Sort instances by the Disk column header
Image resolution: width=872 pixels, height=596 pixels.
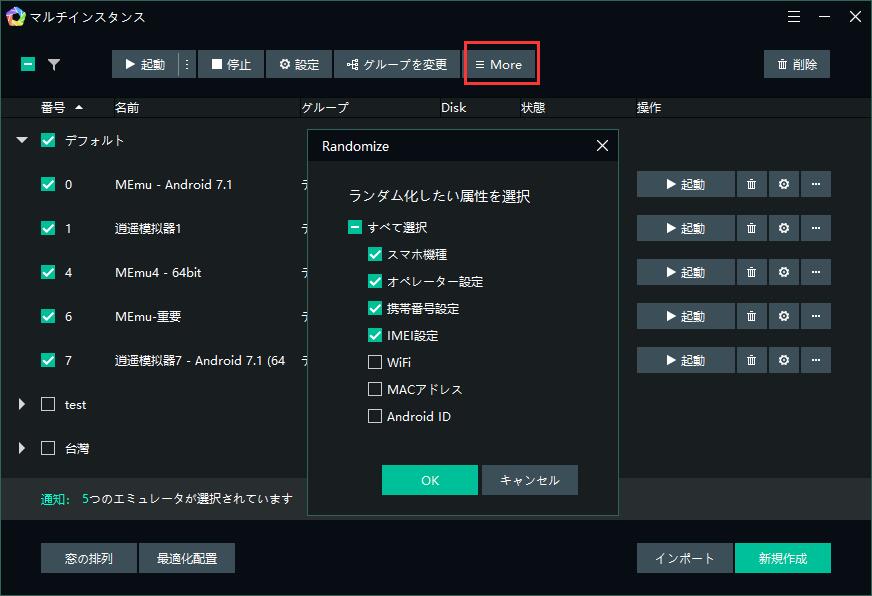pos(453,107)
